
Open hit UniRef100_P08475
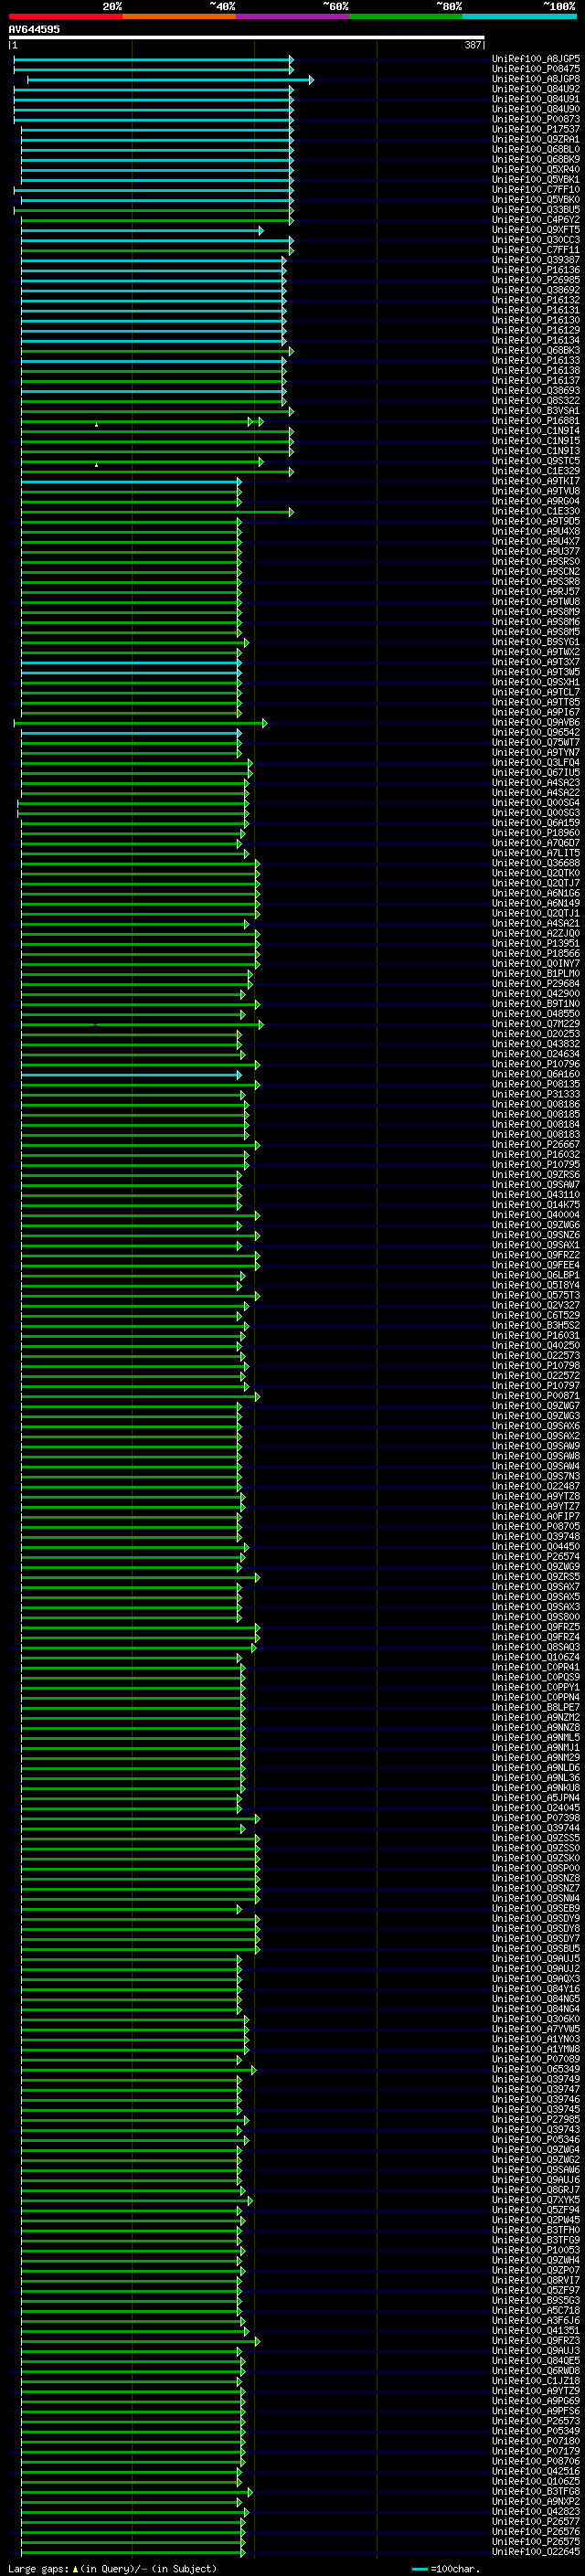pos(536,69)
